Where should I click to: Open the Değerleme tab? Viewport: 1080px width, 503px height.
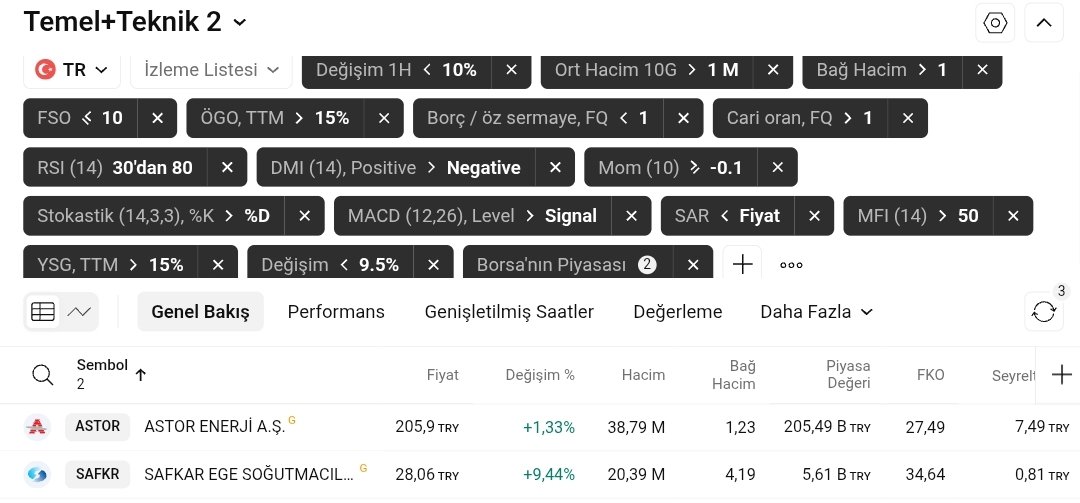coord(677,312)
